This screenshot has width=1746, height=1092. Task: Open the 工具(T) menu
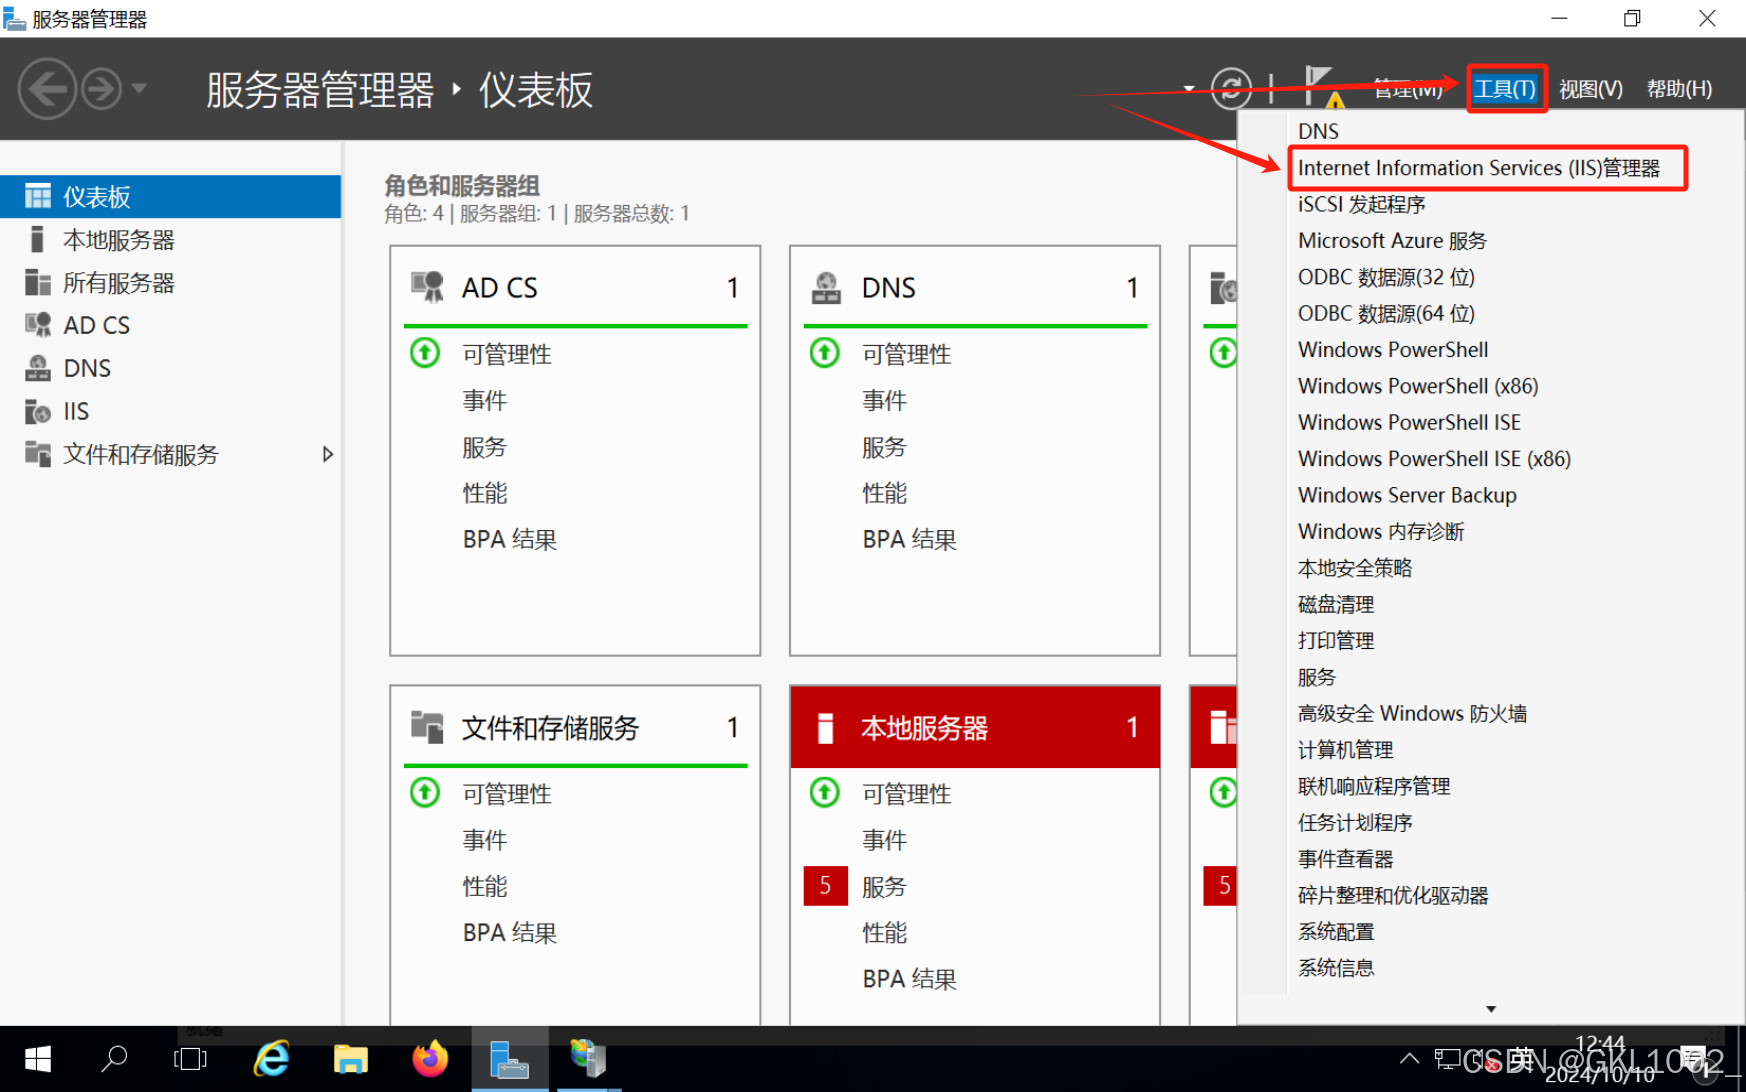(x=1506, y=89)
